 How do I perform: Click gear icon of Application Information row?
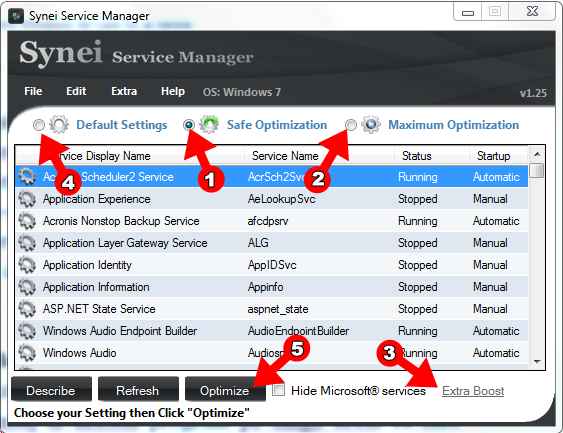[x=27, y=287]
